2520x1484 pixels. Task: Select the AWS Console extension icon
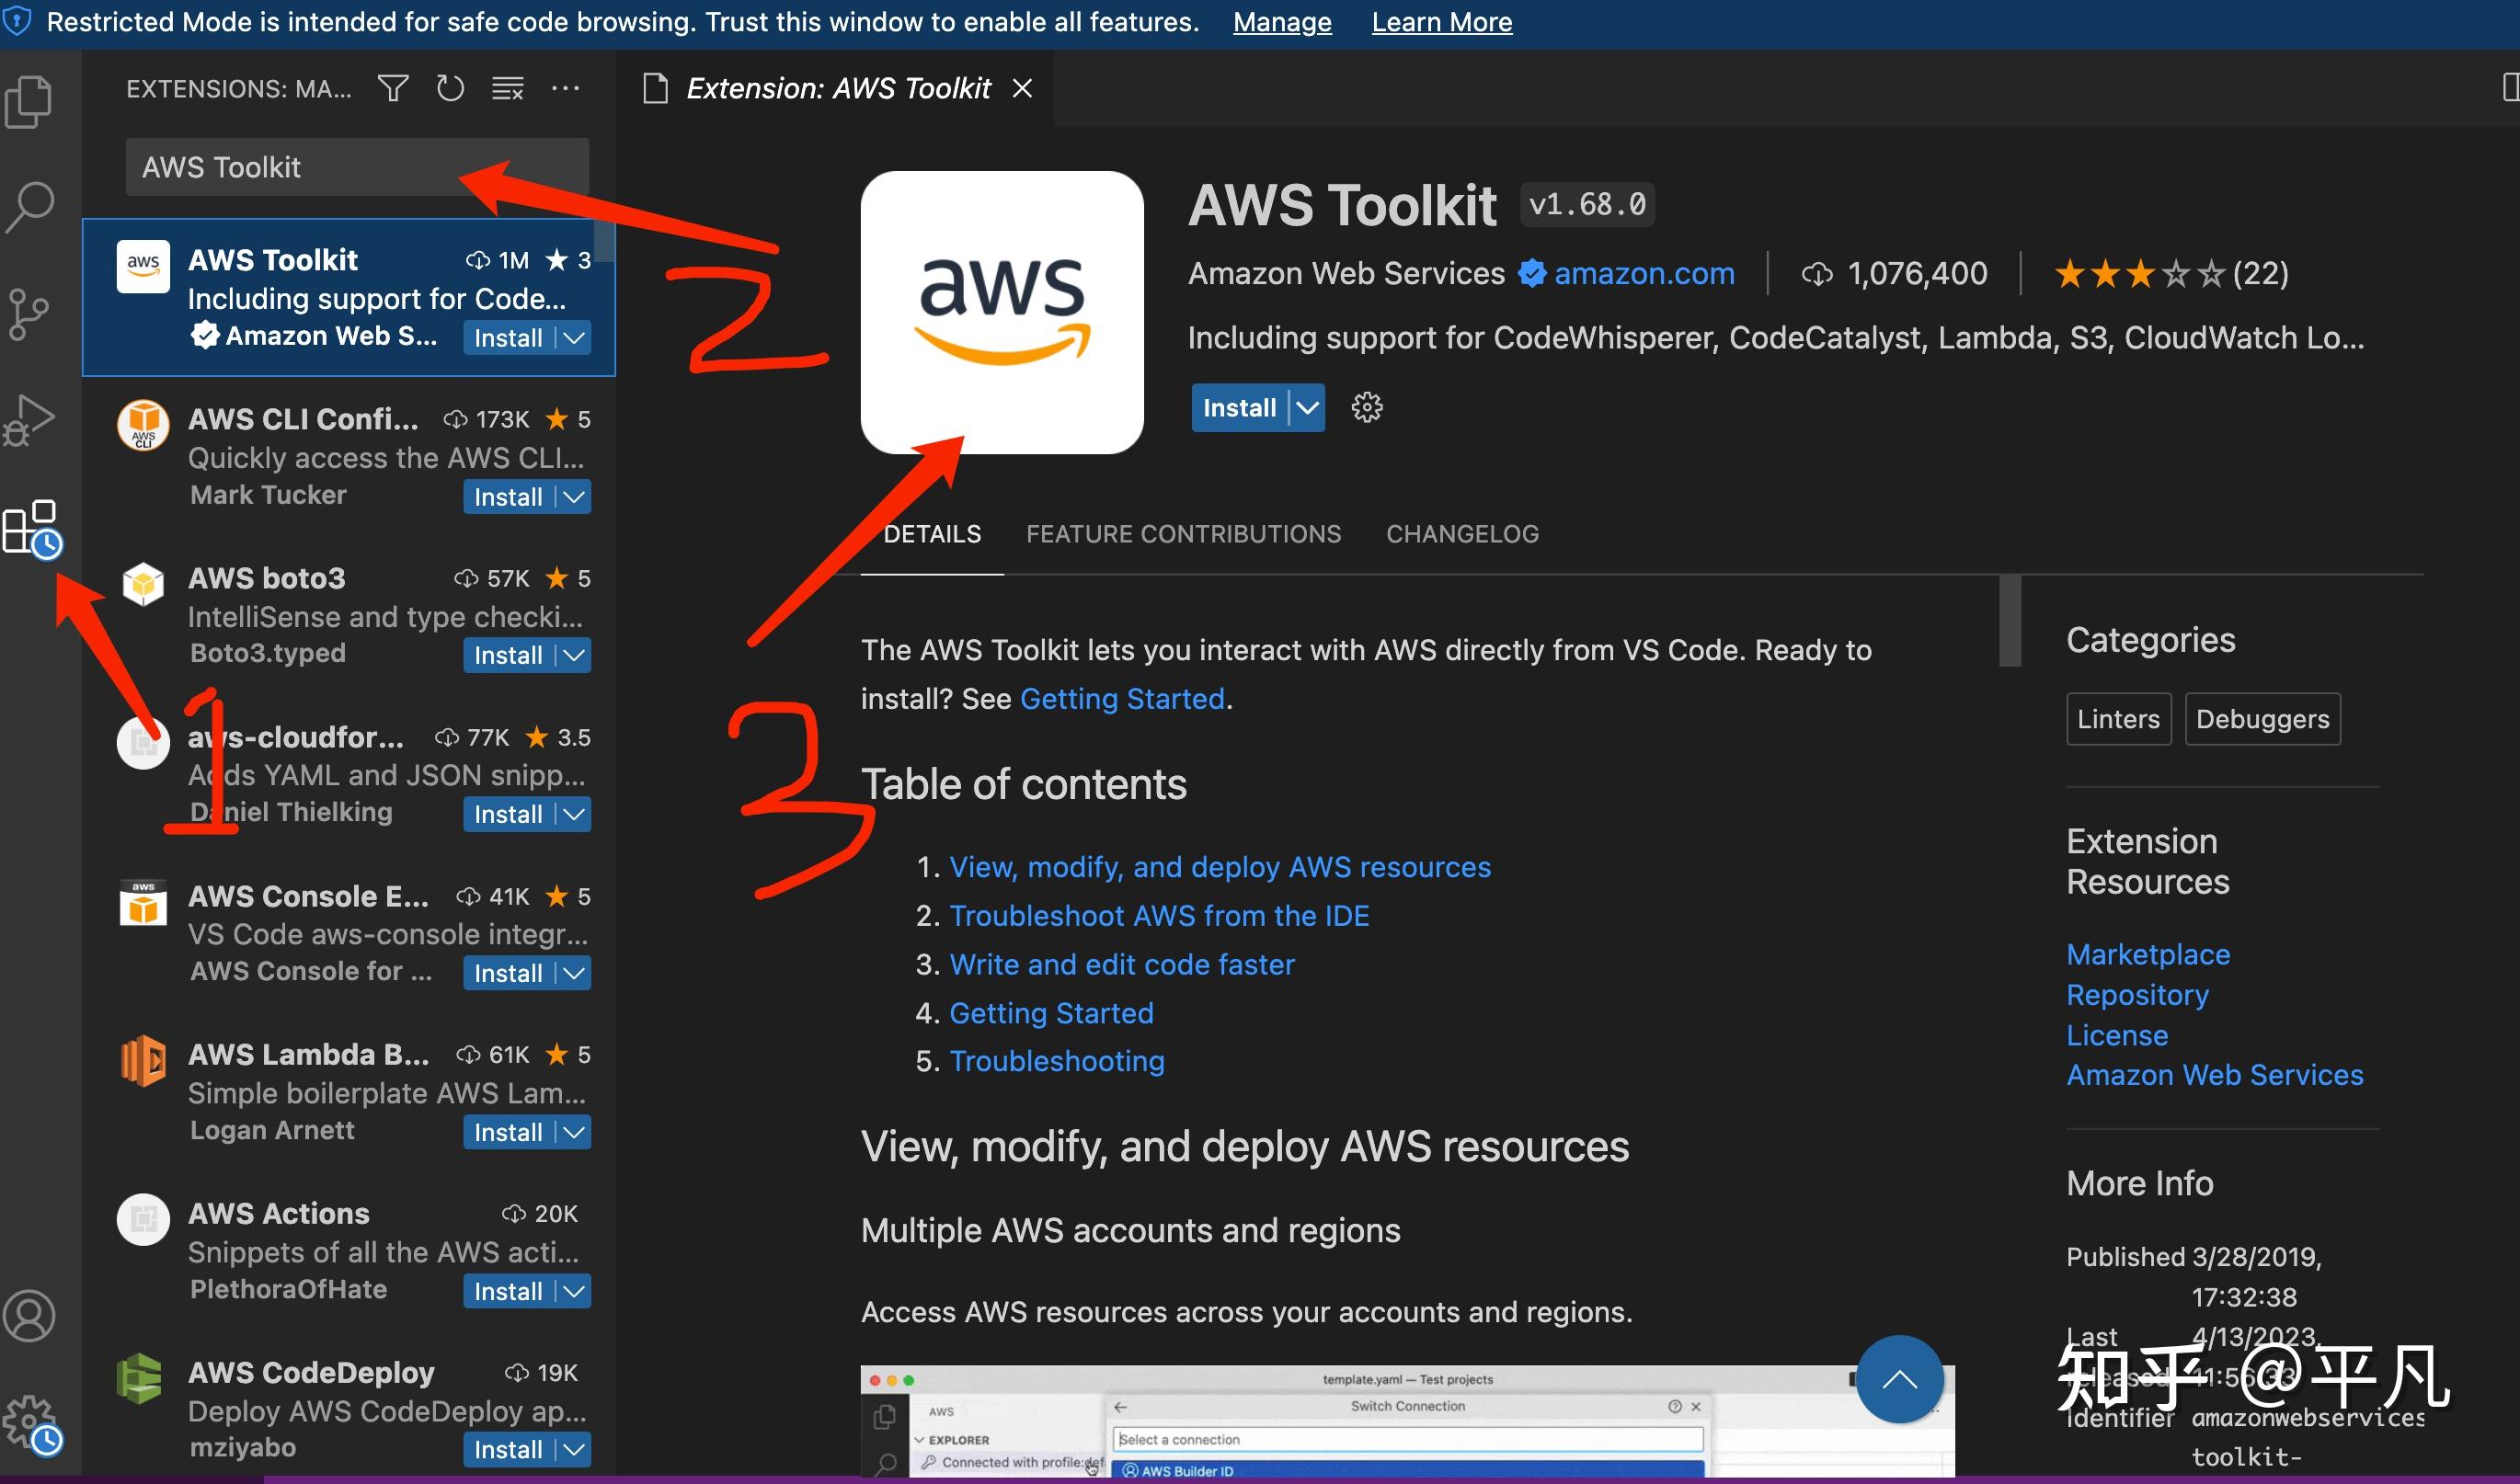point(143,903)
